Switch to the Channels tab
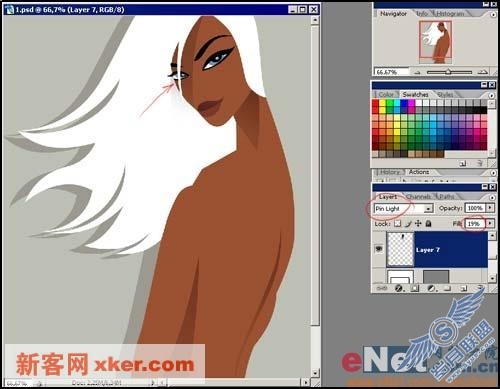 tap(419, 197)
